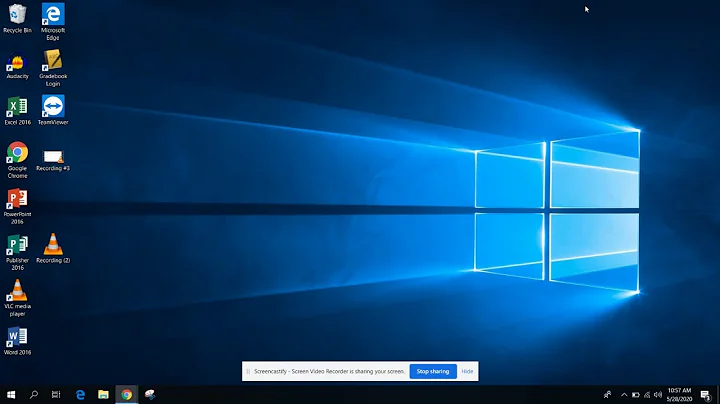The image size is (720, 404).
Task: Open taskbar search magnifier
Action: point(34,394)
